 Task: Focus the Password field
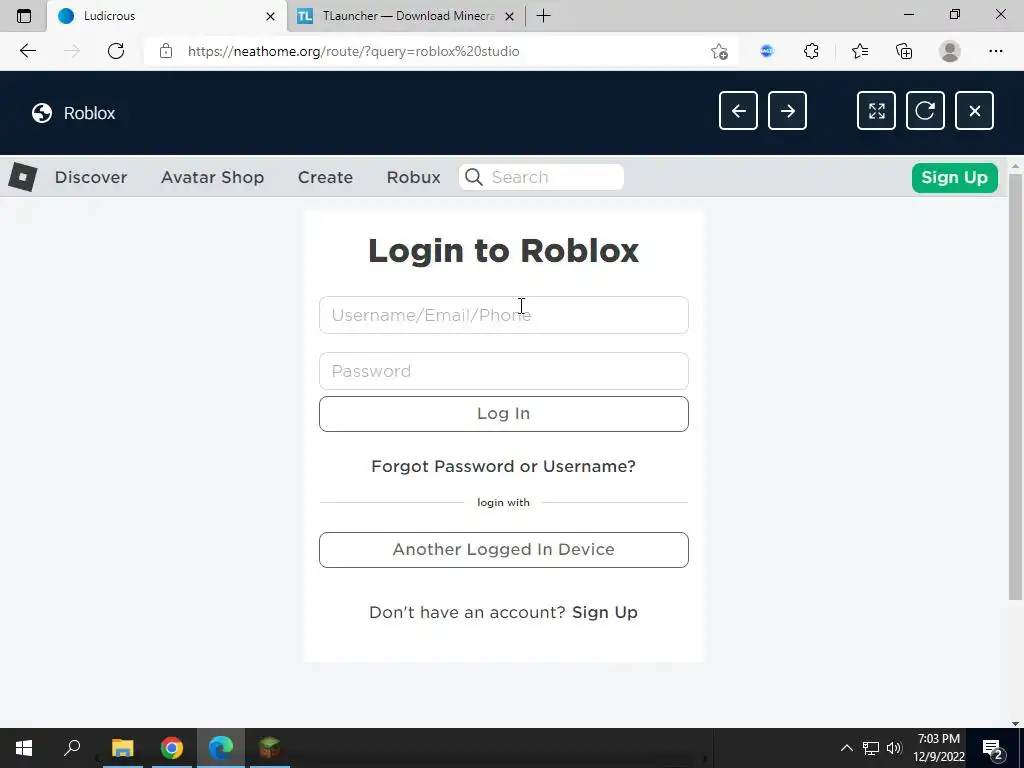coord(504,371)
